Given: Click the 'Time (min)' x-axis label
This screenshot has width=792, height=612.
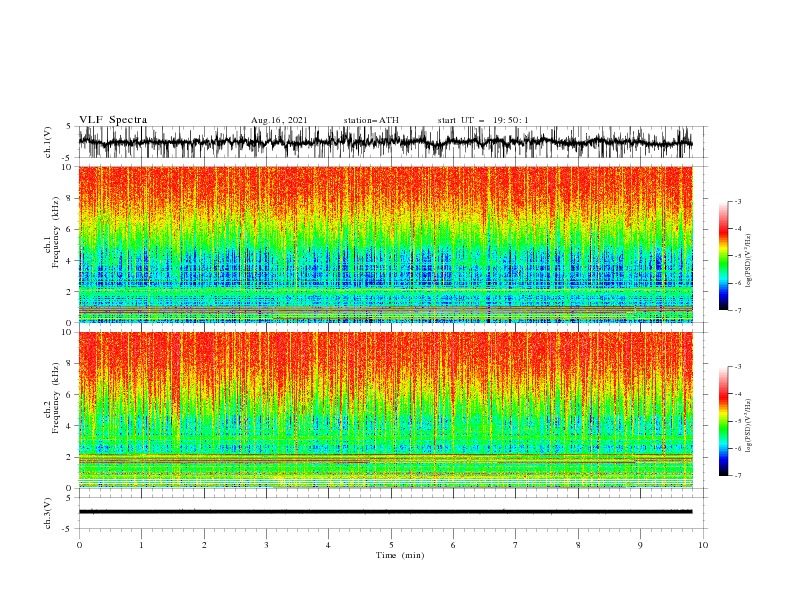Looking at the screenshot, I should pyautogui.click(x=400, y=555).
